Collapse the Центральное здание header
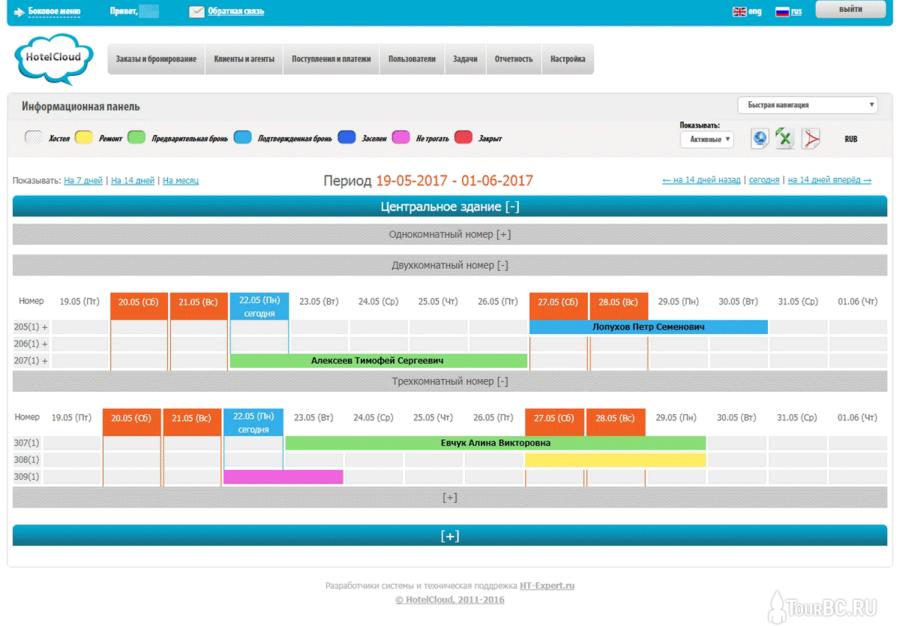 (449, 207)
